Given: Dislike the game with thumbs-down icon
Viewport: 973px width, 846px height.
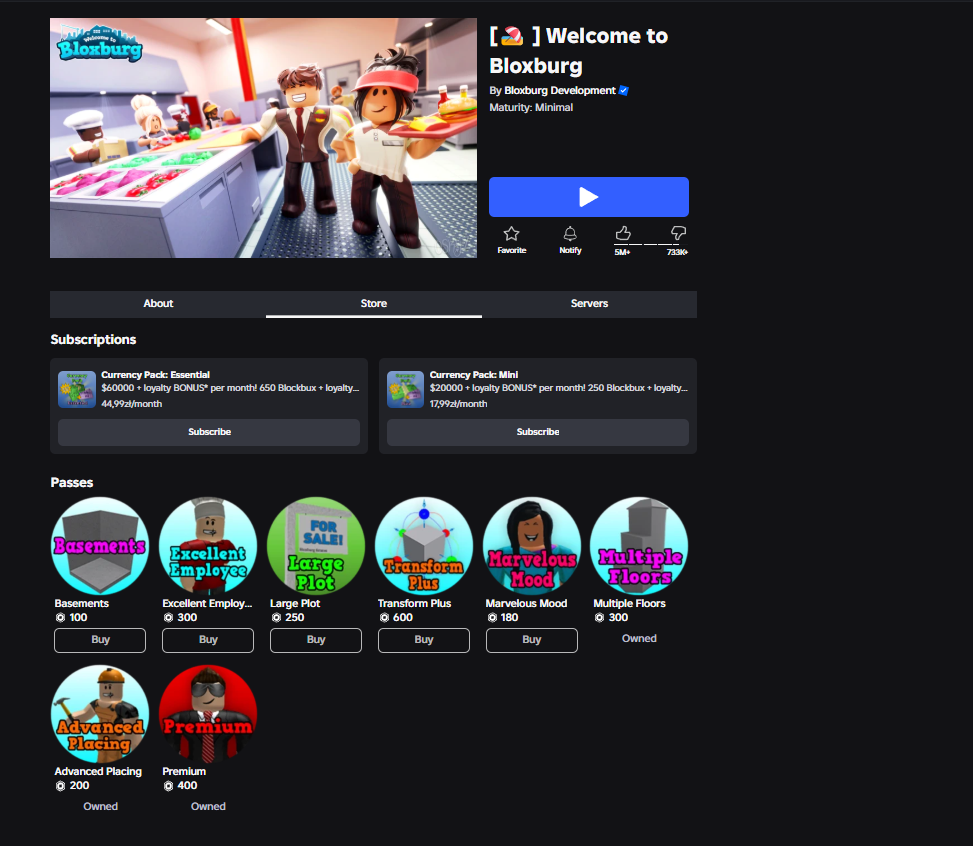Looking at the screenshot, I should pos(678,233).
